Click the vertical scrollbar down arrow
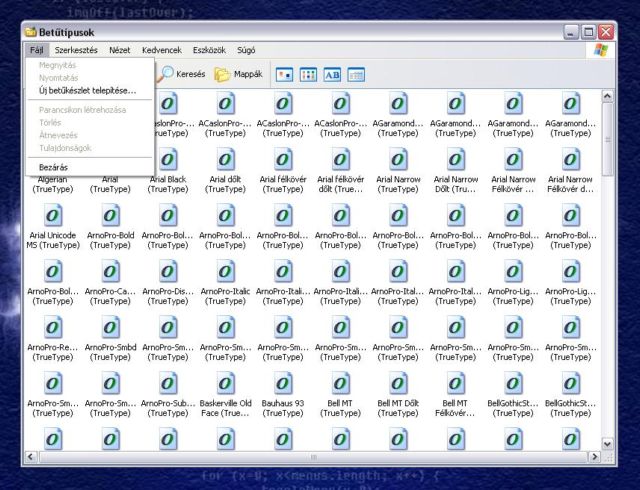Image resolution: width=640 pixels, height=490 pixels. point(607,443)
